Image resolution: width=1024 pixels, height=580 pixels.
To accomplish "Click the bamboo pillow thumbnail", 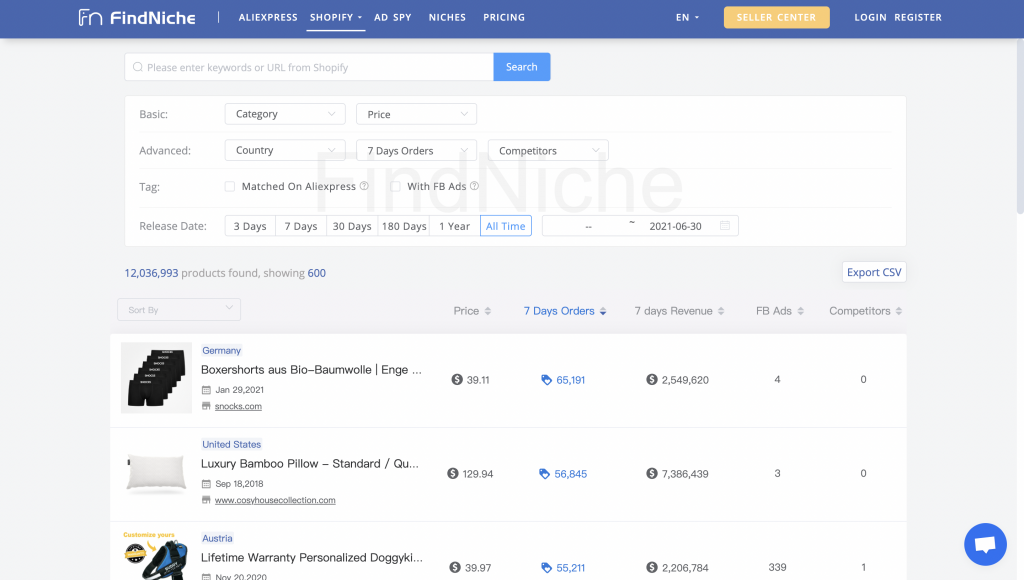I will 156,473.
